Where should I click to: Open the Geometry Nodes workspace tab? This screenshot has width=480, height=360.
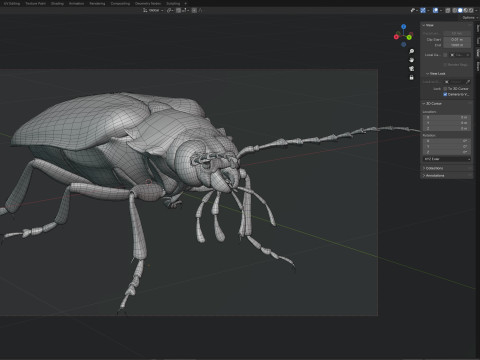click(148, 3)
